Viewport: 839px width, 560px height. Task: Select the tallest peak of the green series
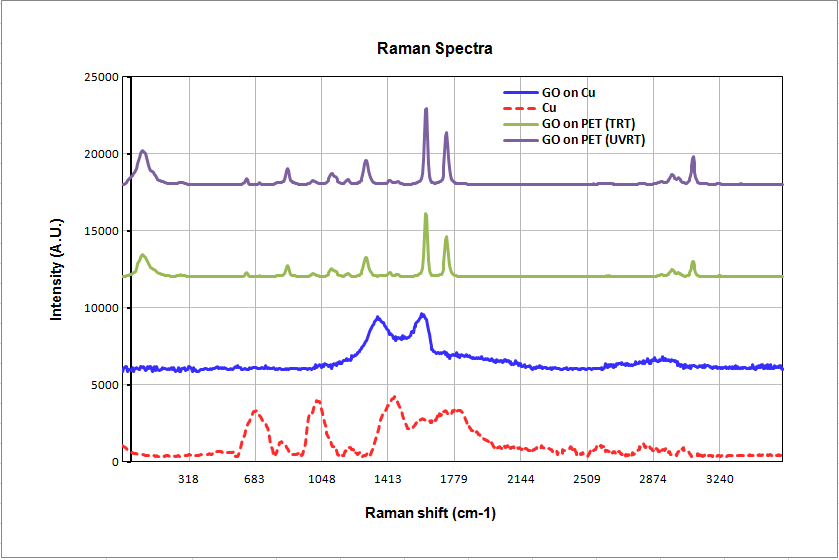(x=426, y=215)
